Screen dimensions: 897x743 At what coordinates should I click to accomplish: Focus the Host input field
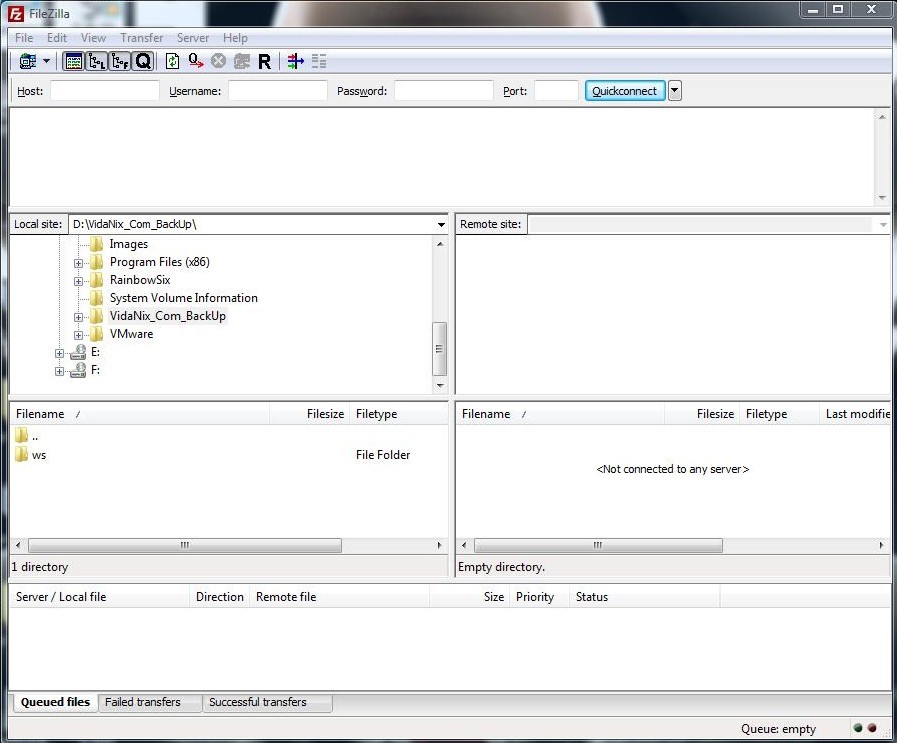pyautogui.click(x=105, y=91)
